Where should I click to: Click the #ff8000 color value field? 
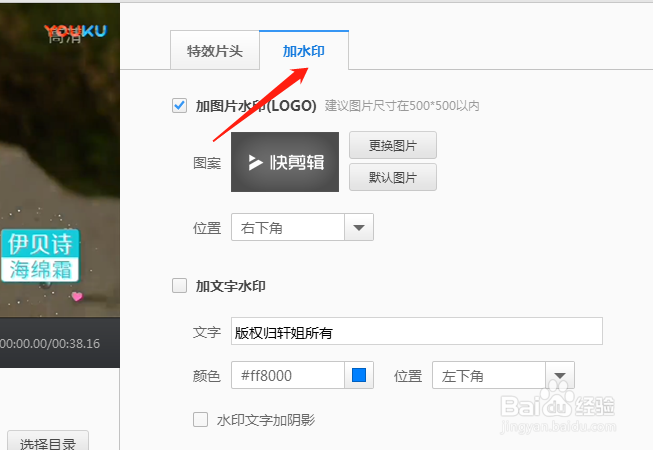click(288, 375)
